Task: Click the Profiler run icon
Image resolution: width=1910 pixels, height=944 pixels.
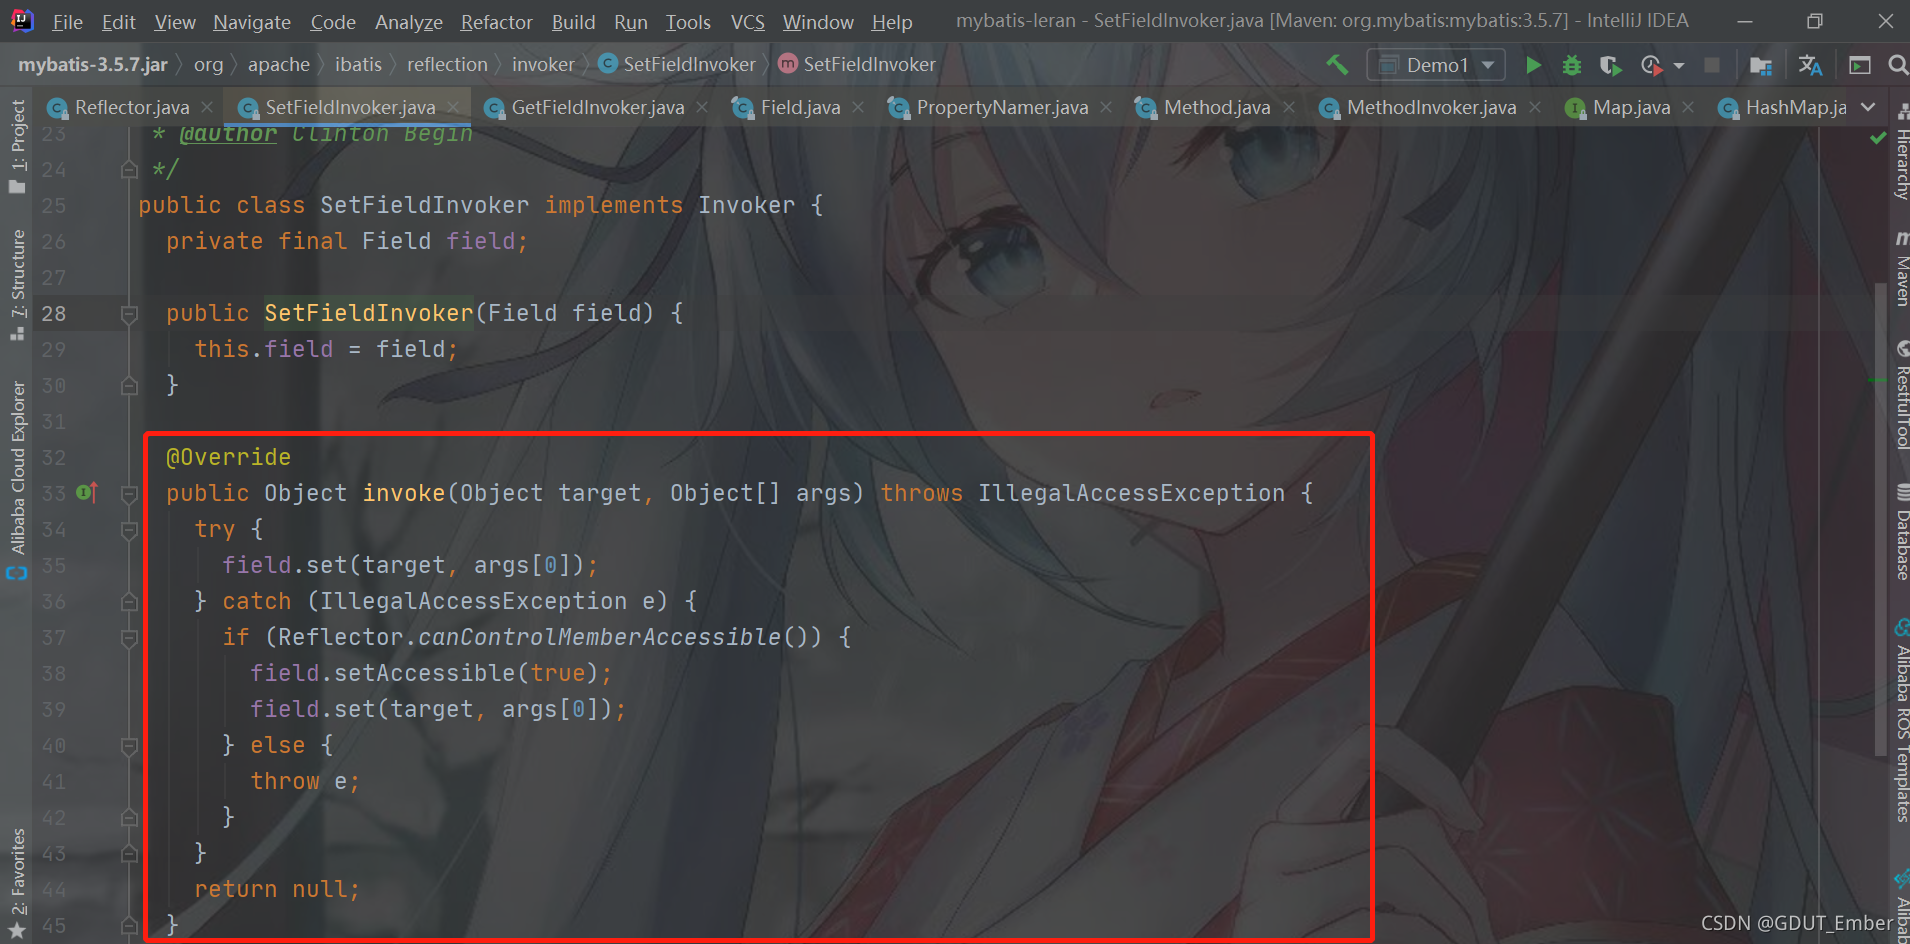Action: pos(1651,65)
